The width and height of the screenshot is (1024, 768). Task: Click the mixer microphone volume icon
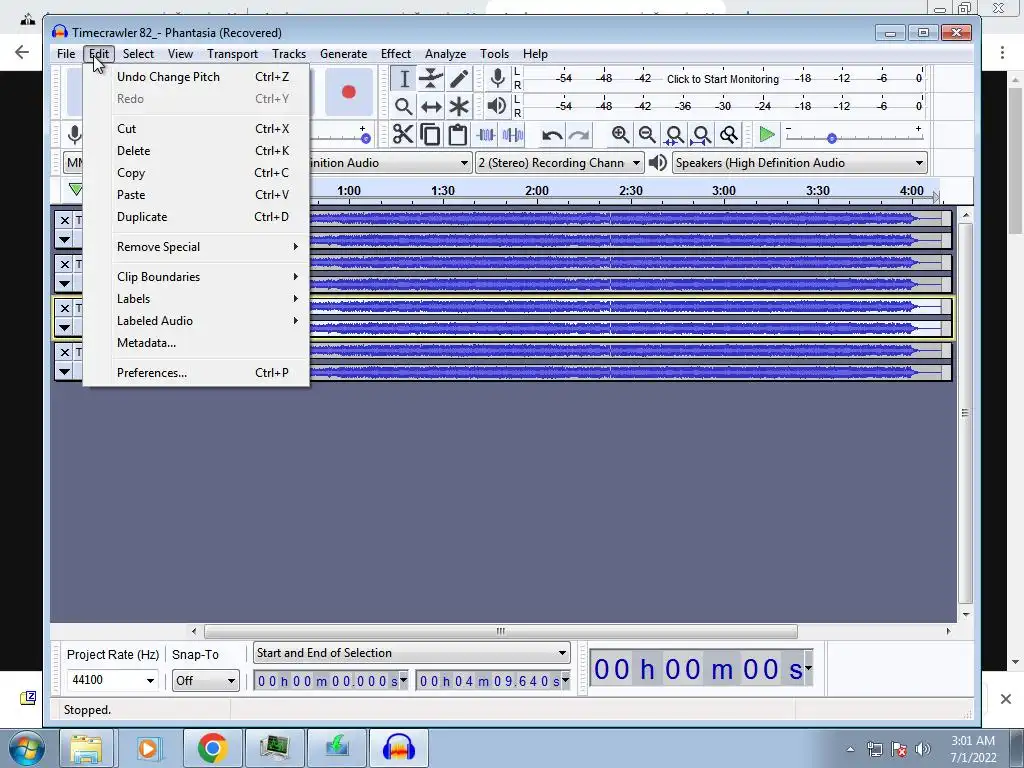point(75,135)
